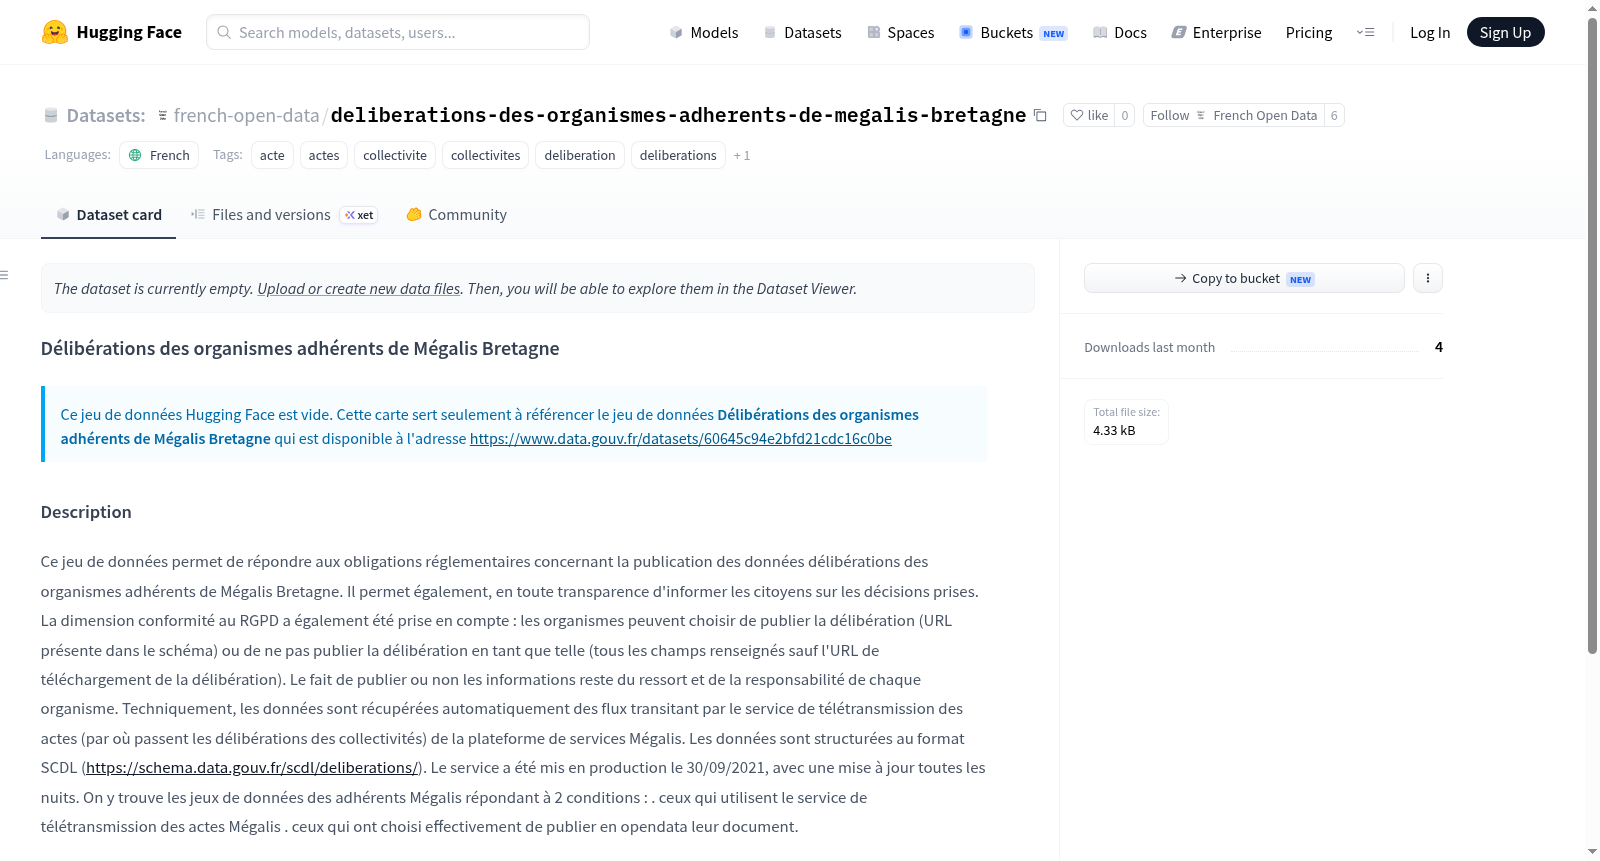Click the Models cube icon
Image resolution: width=1600 pixels, height=861 pixels.
676,32
